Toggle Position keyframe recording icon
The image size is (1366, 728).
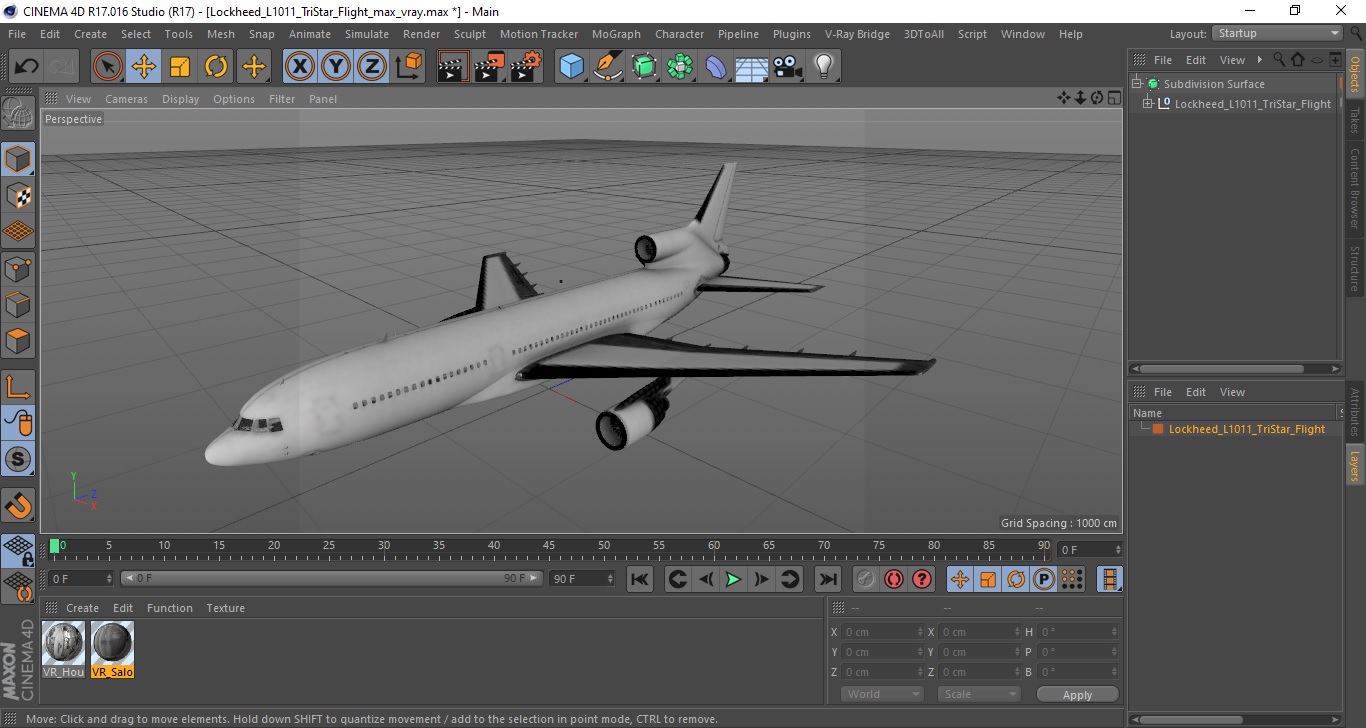point(960,579)
